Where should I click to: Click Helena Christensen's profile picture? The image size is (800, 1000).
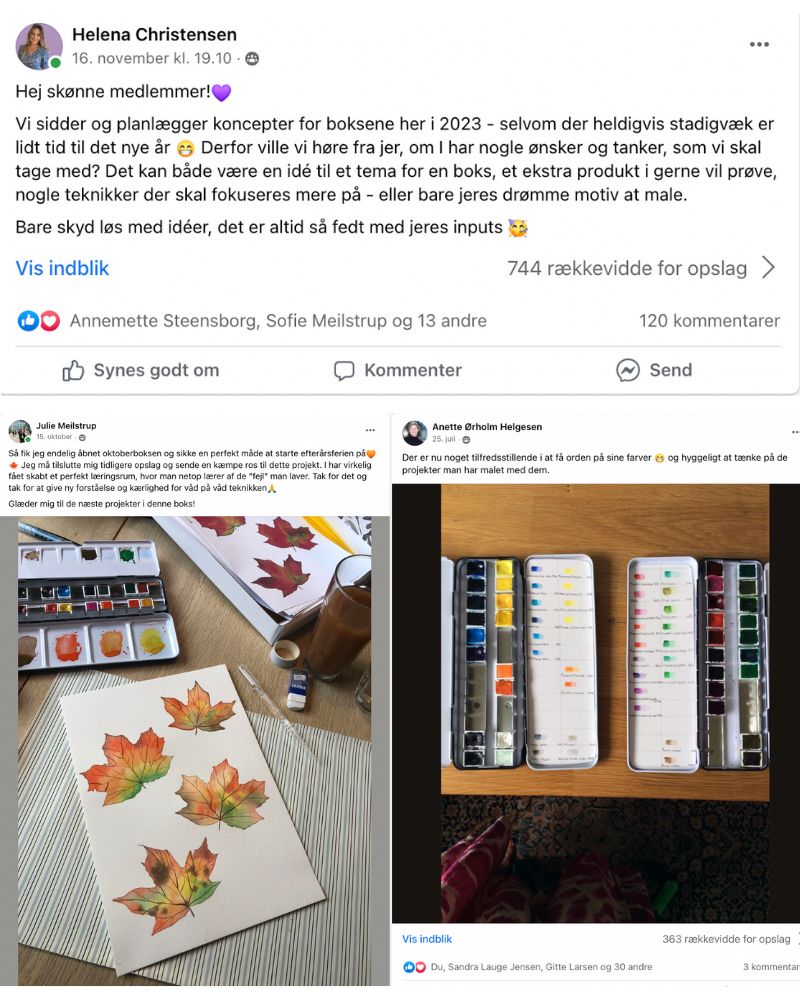tap(39, 46)
